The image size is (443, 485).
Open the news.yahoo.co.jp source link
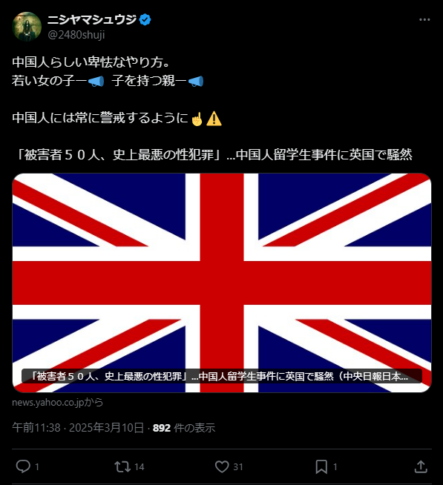click(58, 402)
